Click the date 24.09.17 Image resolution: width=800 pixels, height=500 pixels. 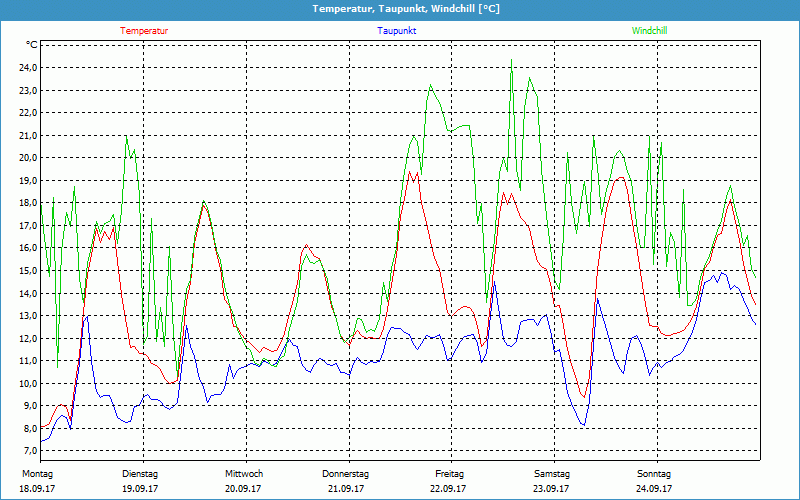654,489
